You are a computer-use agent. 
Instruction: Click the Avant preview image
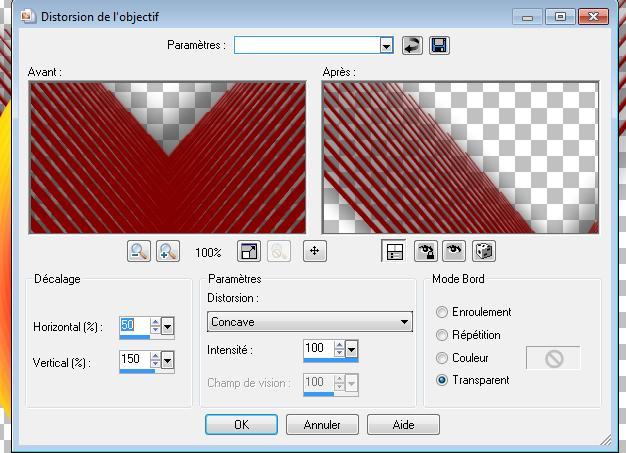pos(168,157)
